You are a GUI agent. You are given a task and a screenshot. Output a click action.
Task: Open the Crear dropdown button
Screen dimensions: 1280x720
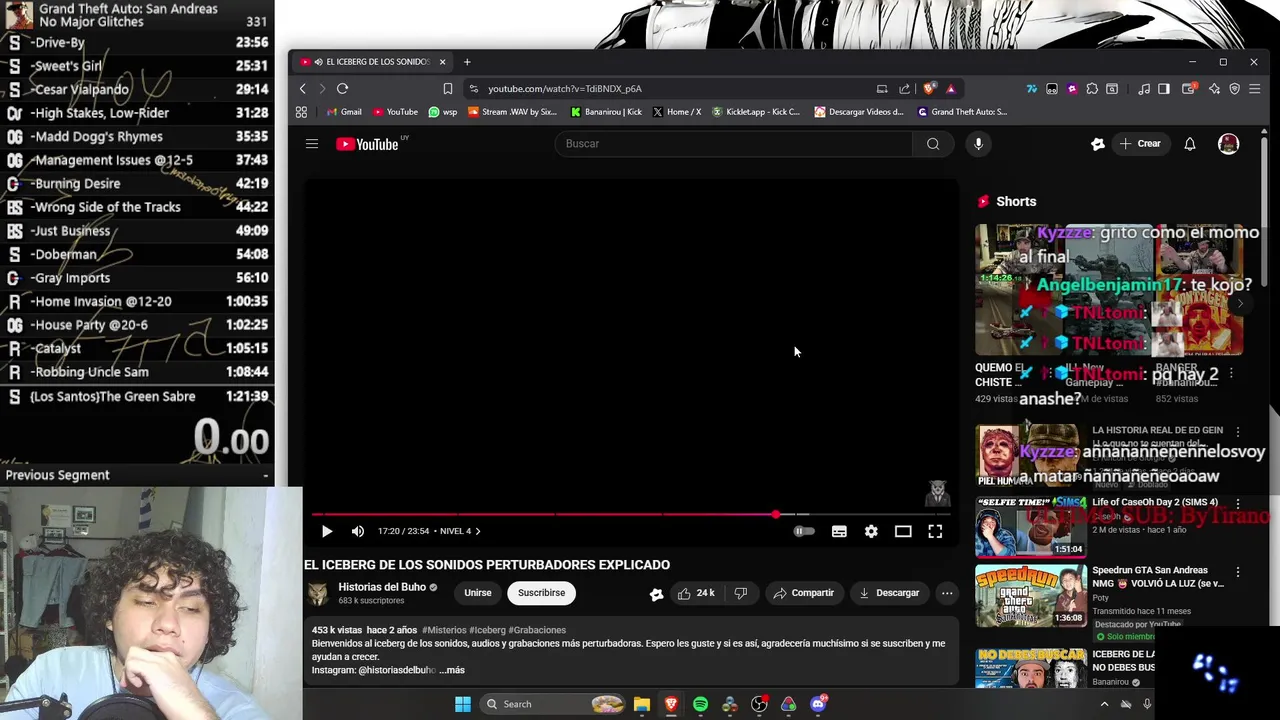pyautogui.click(x=1140, y=144)
